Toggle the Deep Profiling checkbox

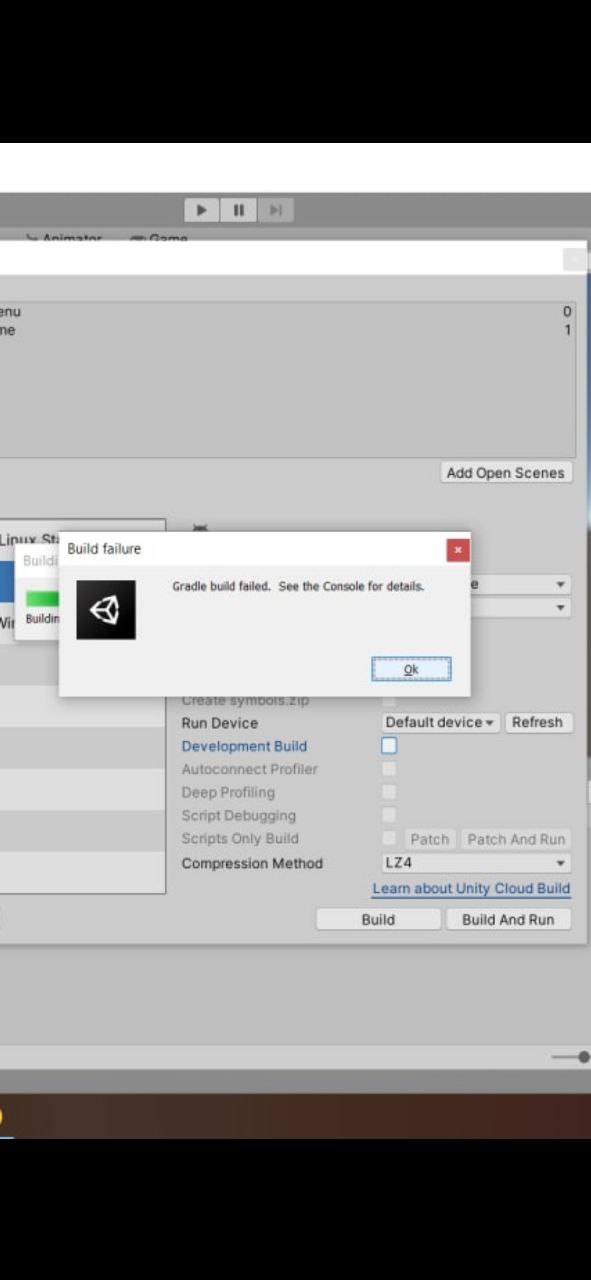coord(389,792)
